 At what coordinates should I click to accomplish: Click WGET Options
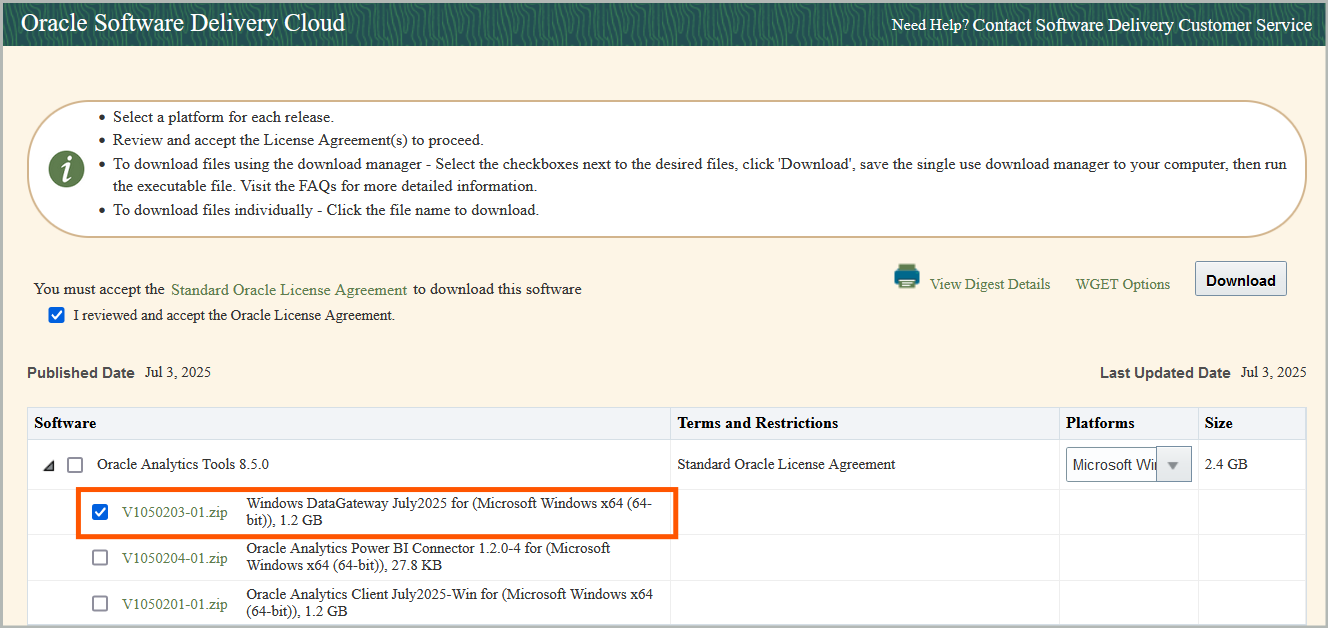click(1122, 284)
